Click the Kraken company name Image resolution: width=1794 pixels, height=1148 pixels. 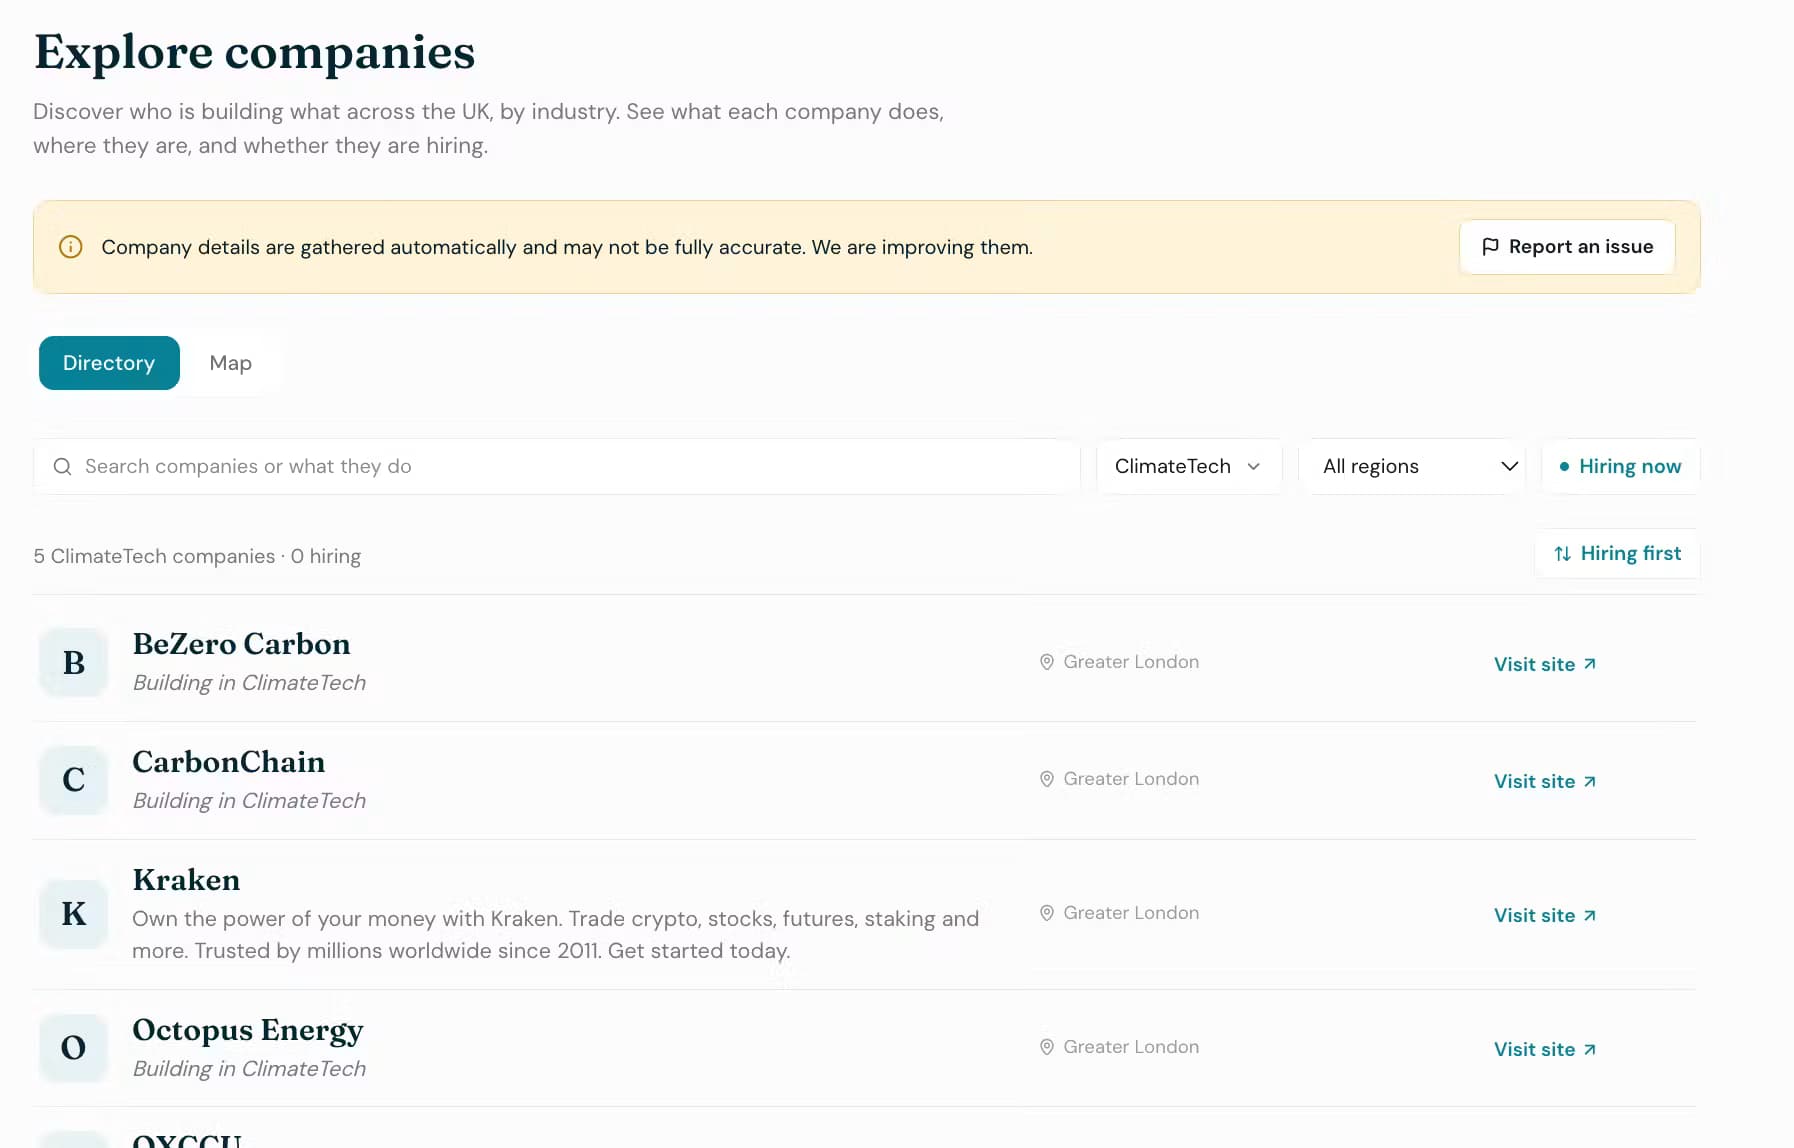(187, 880)
